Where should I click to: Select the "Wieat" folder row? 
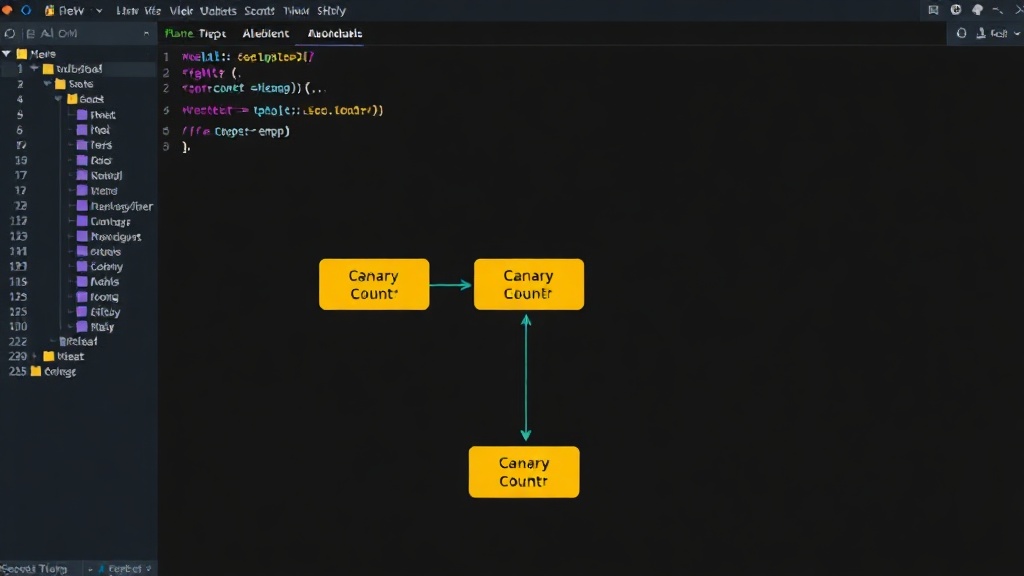coord(78,357)
